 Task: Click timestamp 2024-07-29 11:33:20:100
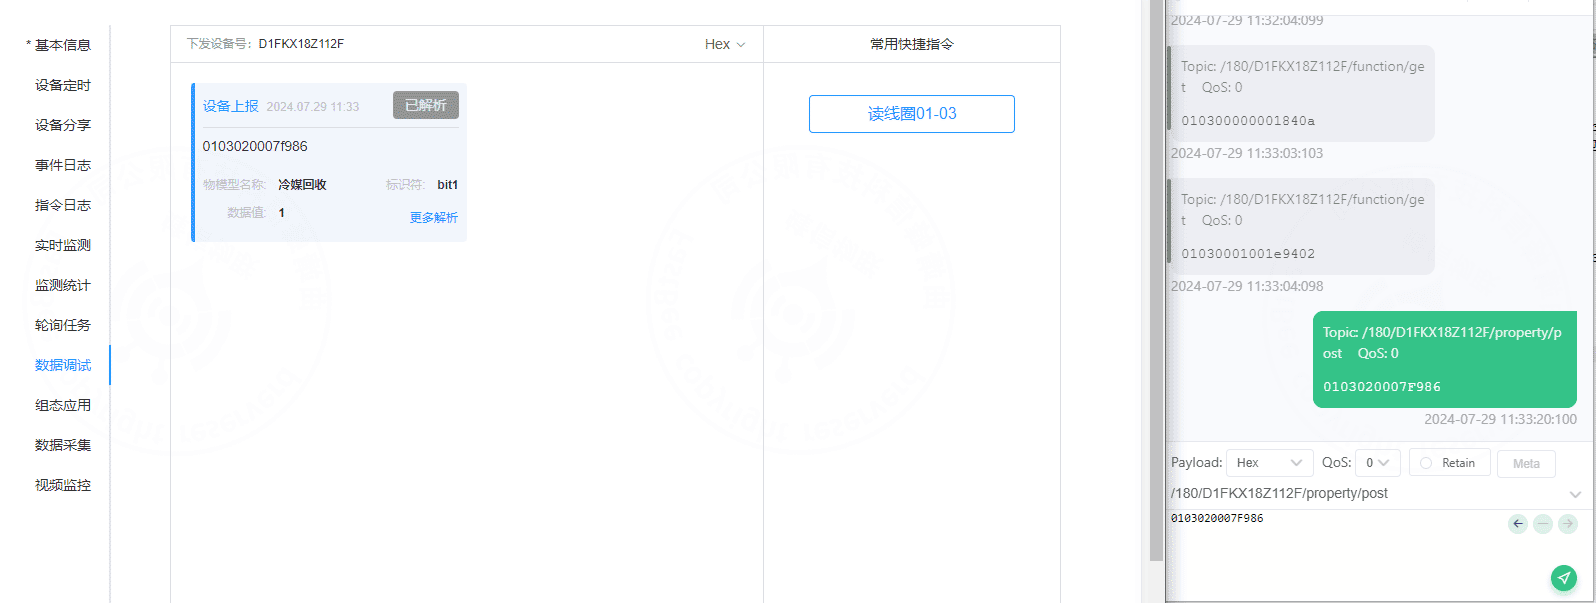coord(1500,419)
